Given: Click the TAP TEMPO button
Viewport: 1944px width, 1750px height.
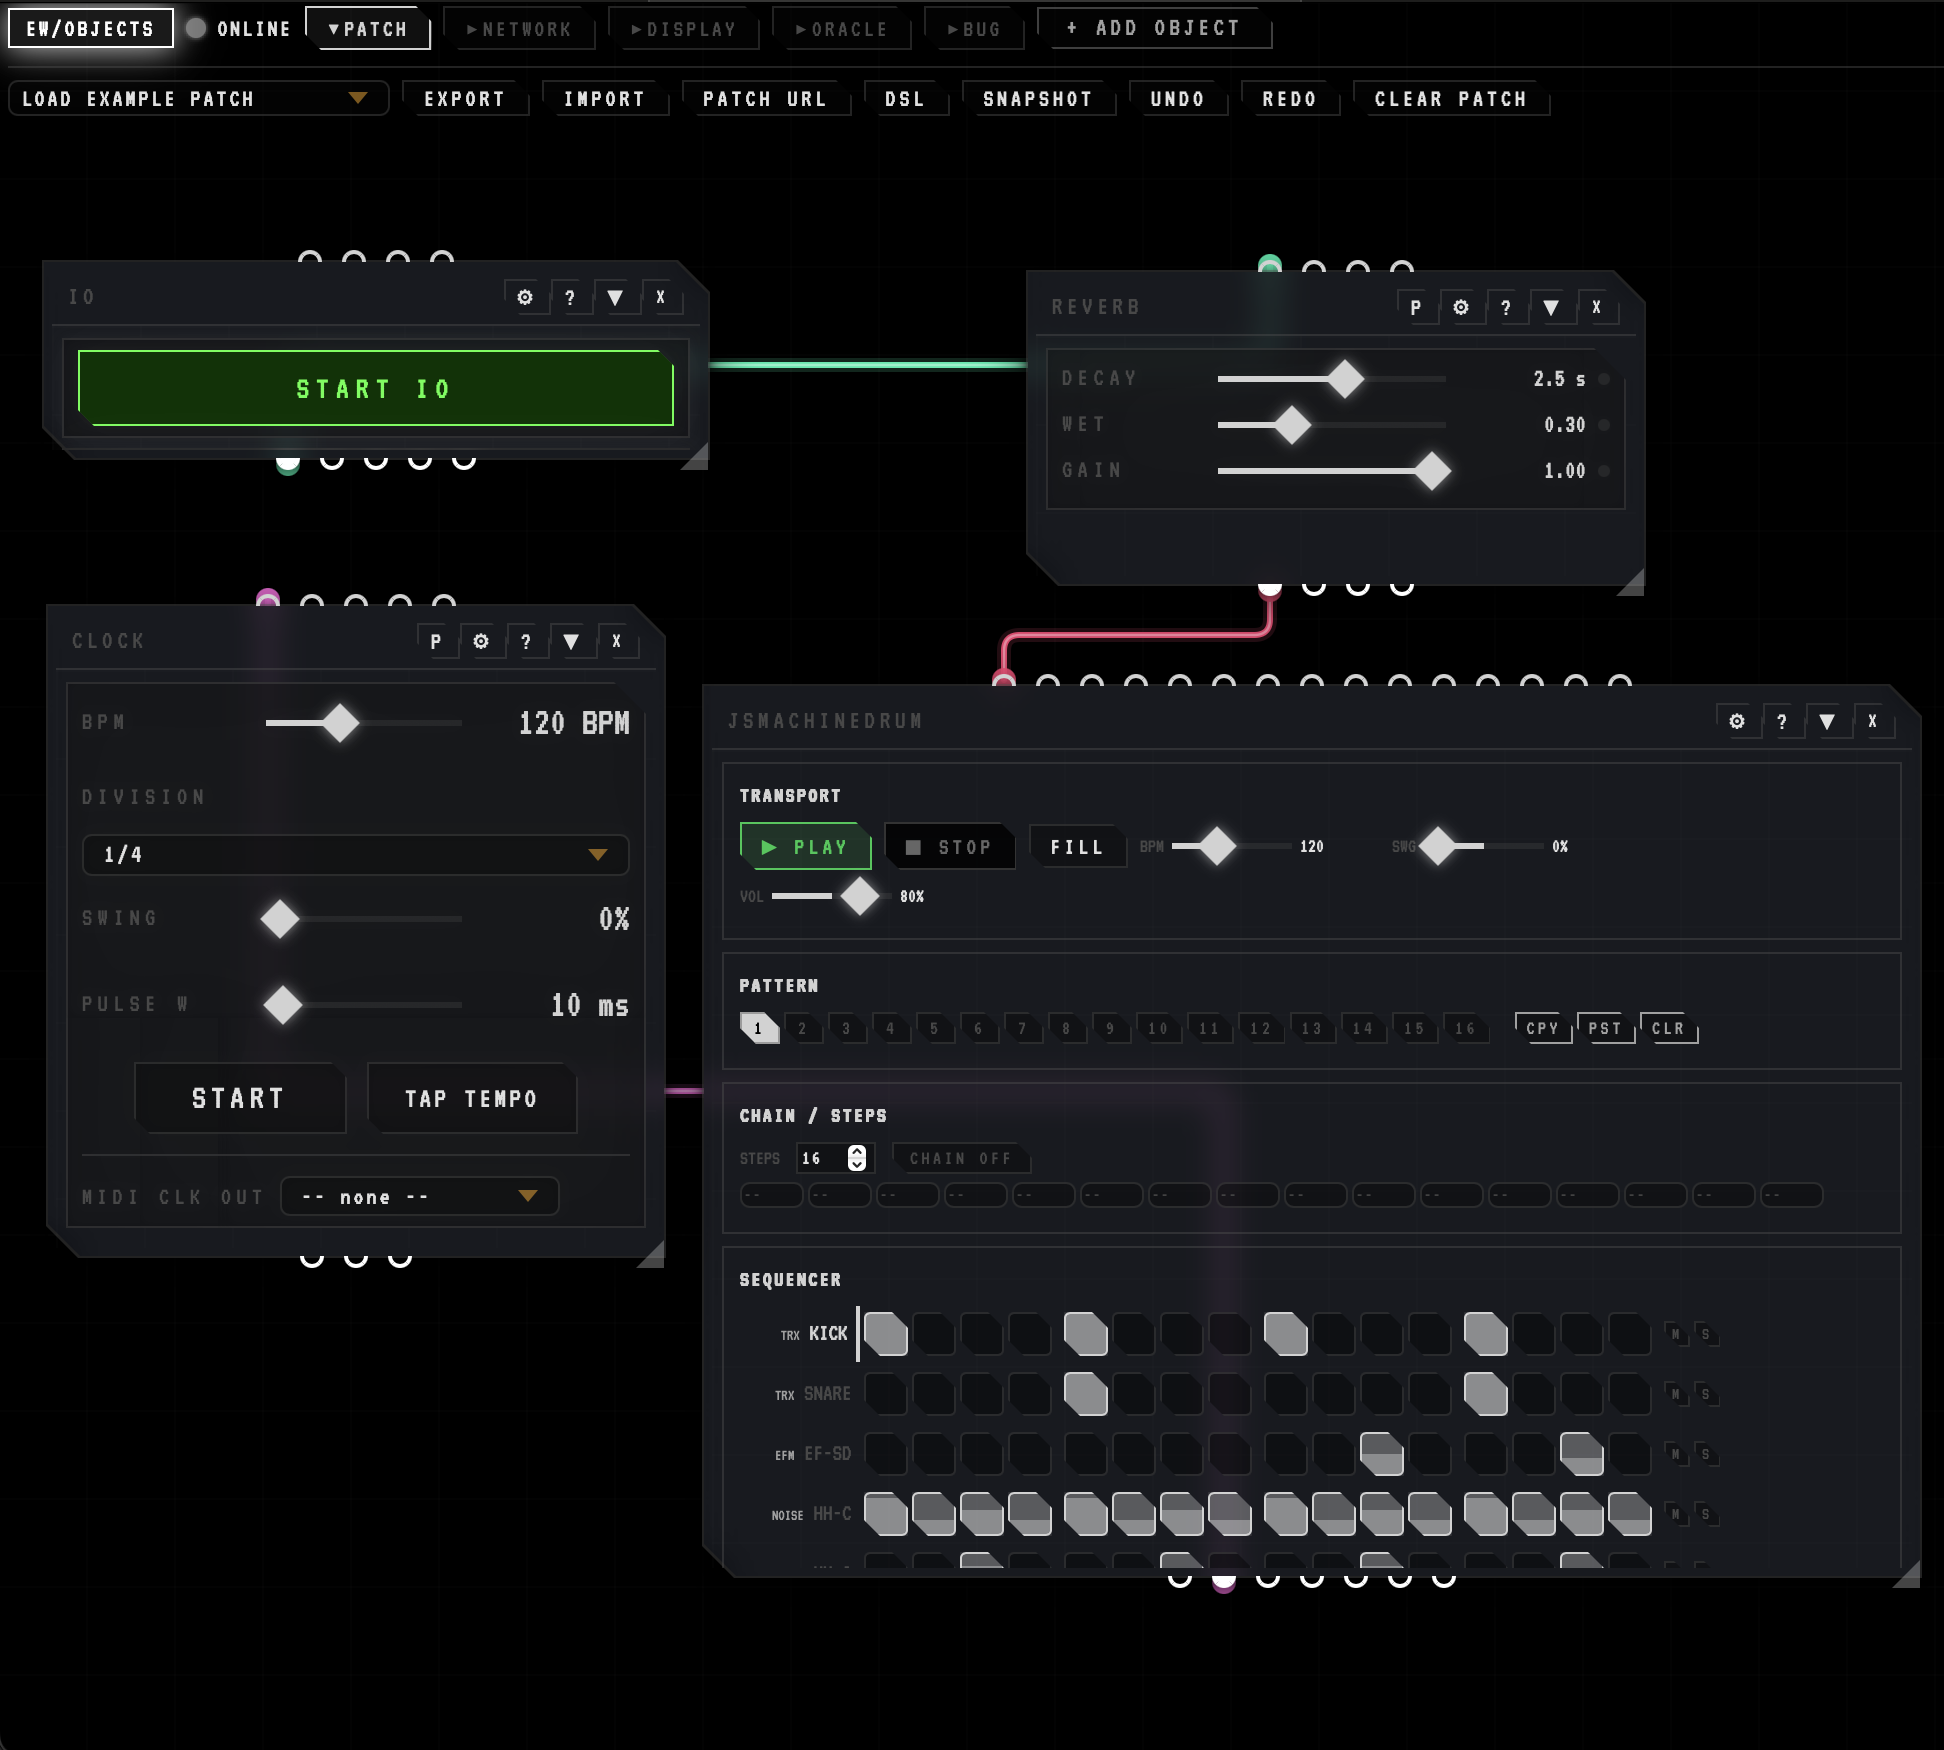Looking at the screenshot, I should click(x=472, y=1098).
